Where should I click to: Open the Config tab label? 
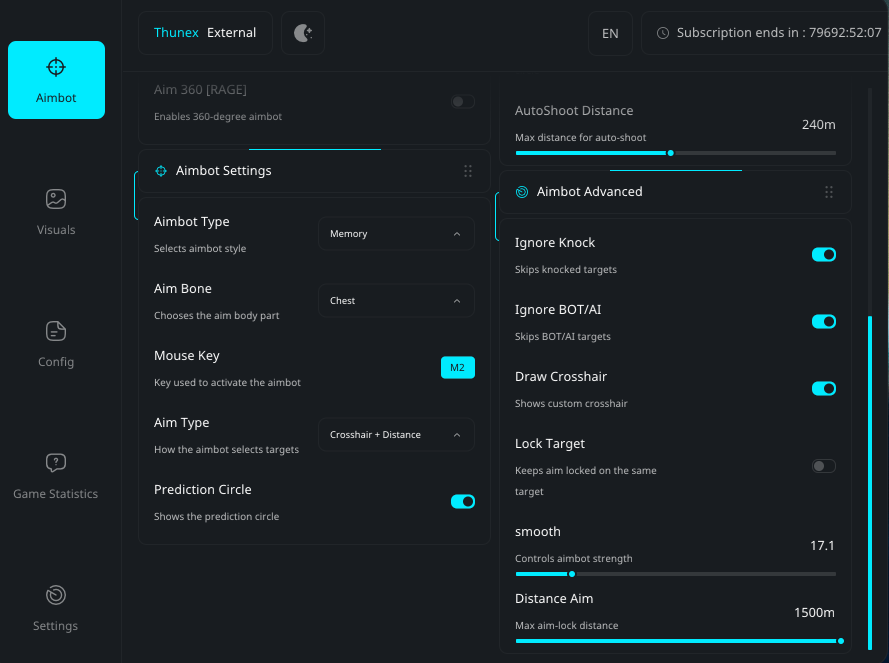coord(56,362)
